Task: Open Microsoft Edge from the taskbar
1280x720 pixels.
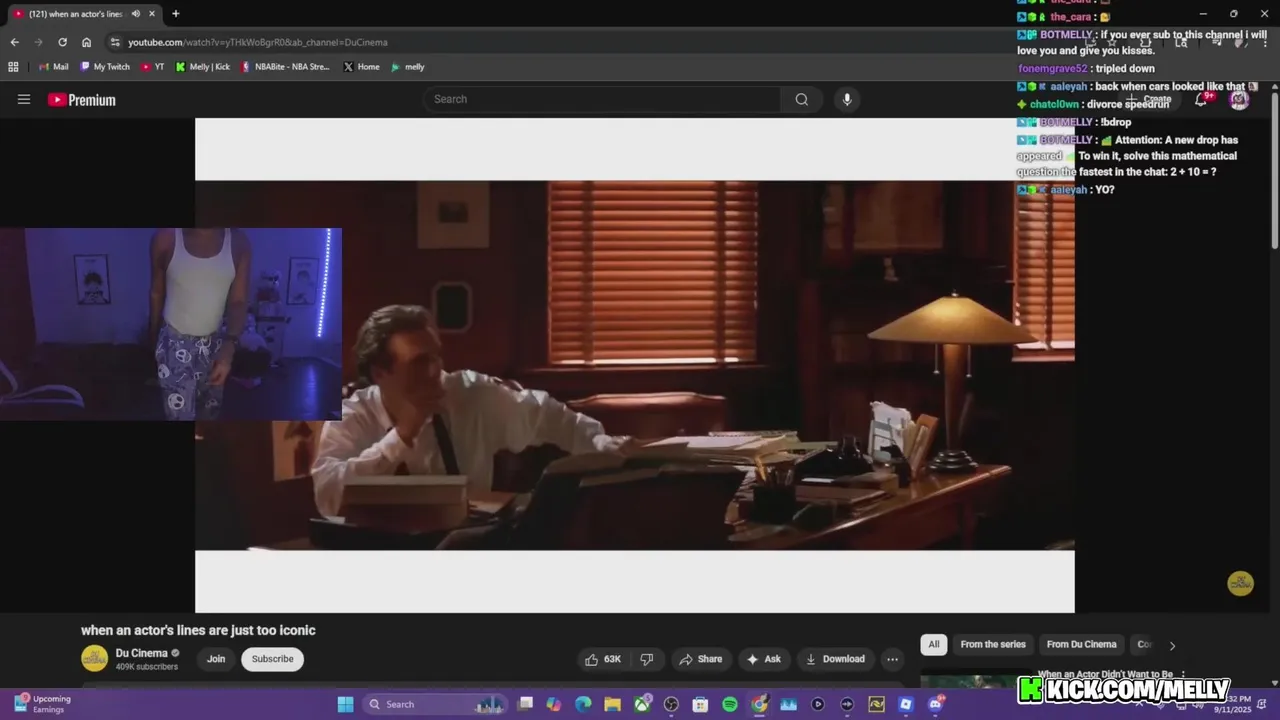Action: tap(583, 704)
